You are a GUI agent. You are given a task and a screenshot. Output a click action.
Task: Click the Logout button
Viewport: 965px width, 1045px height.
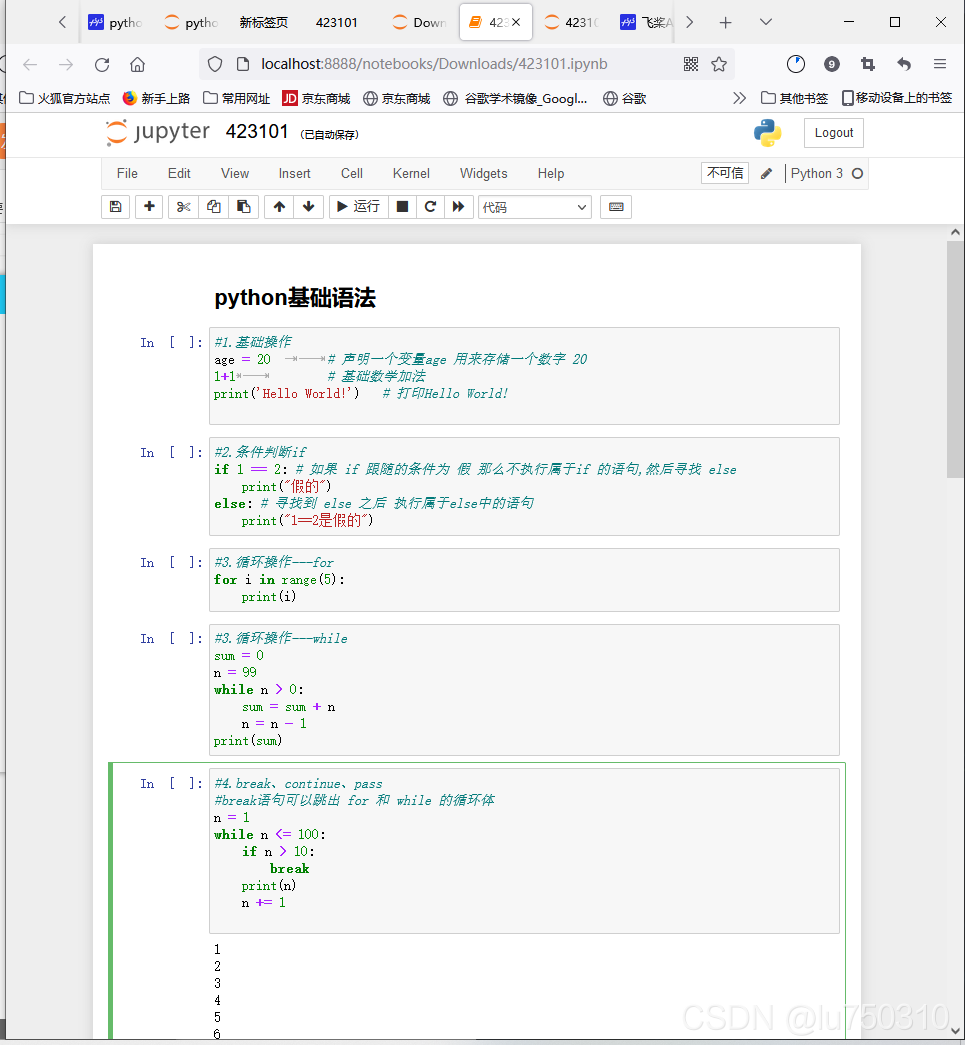[833, 132]
